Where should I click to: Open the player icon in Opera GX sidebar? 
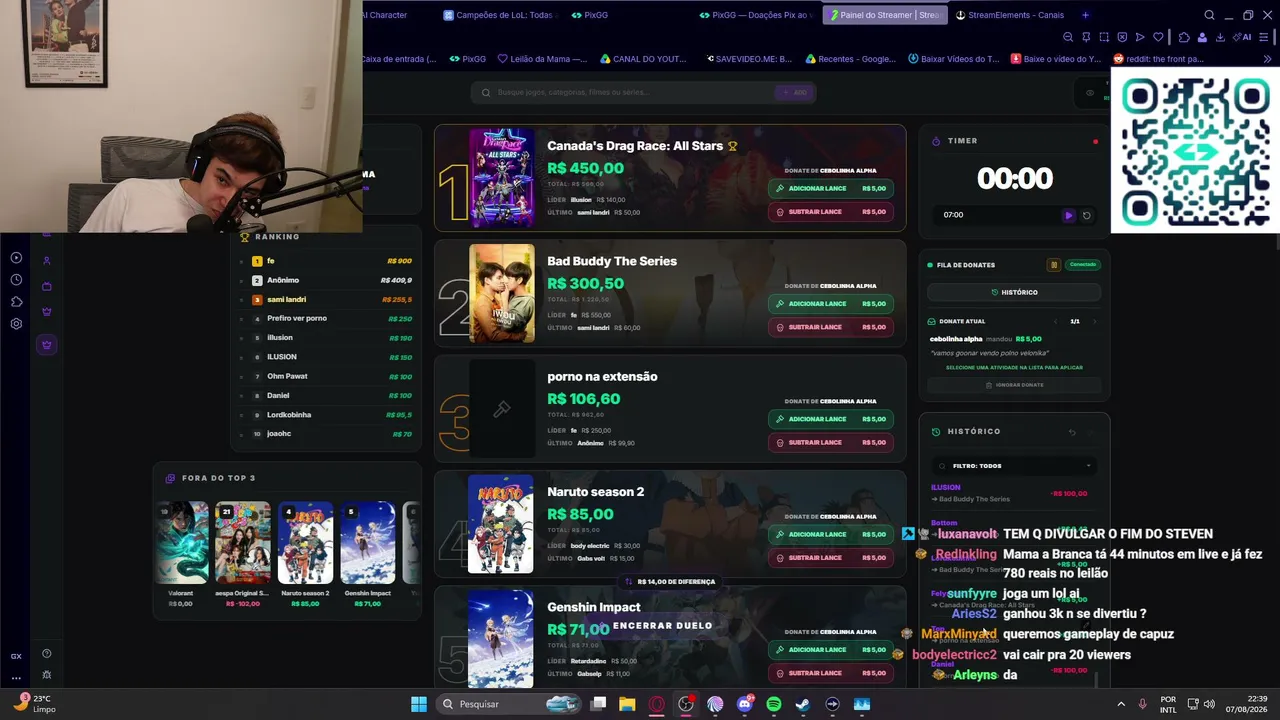tap(16, 258)
